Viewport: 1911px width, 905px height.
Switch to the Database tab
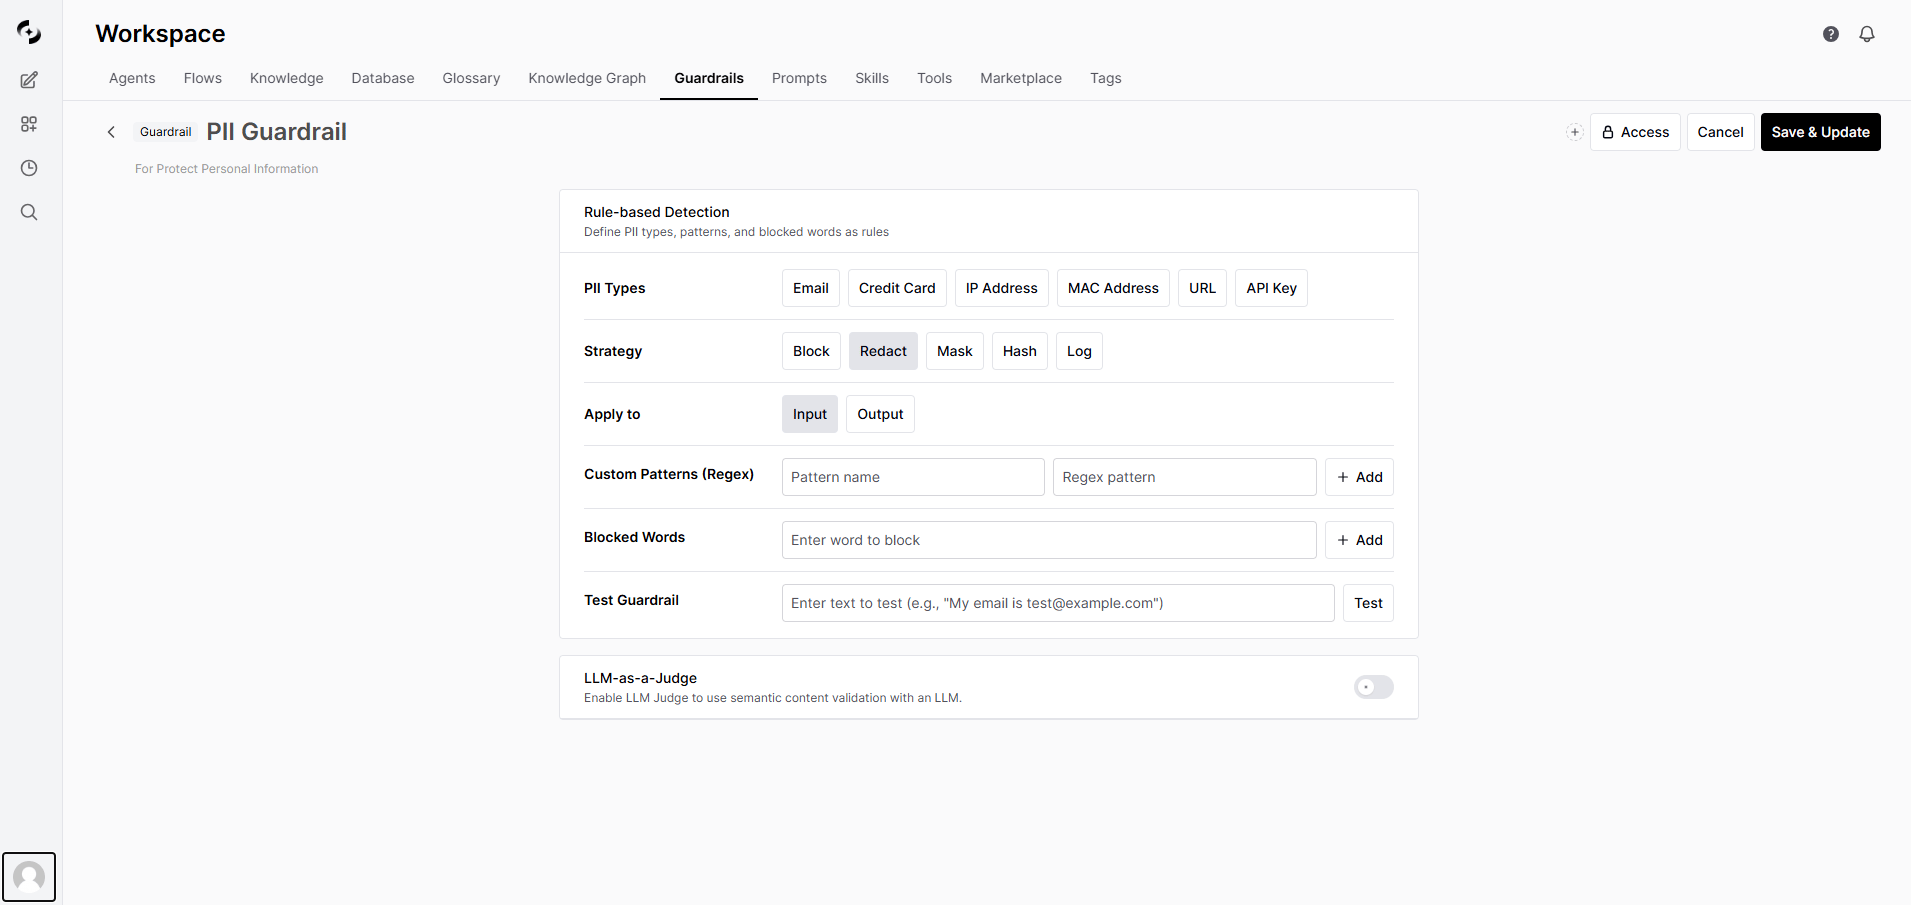tap(383, 78)
